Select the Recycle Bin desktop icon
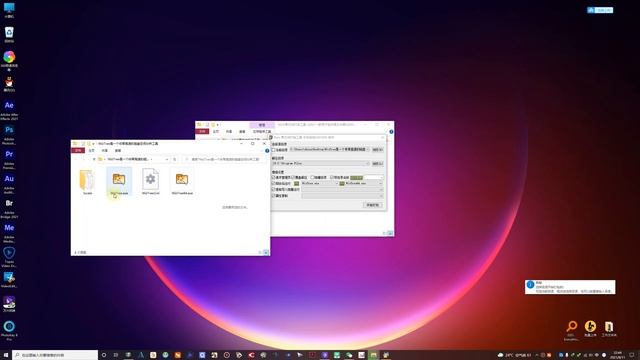640x360 pixels. tap(9, 34)
